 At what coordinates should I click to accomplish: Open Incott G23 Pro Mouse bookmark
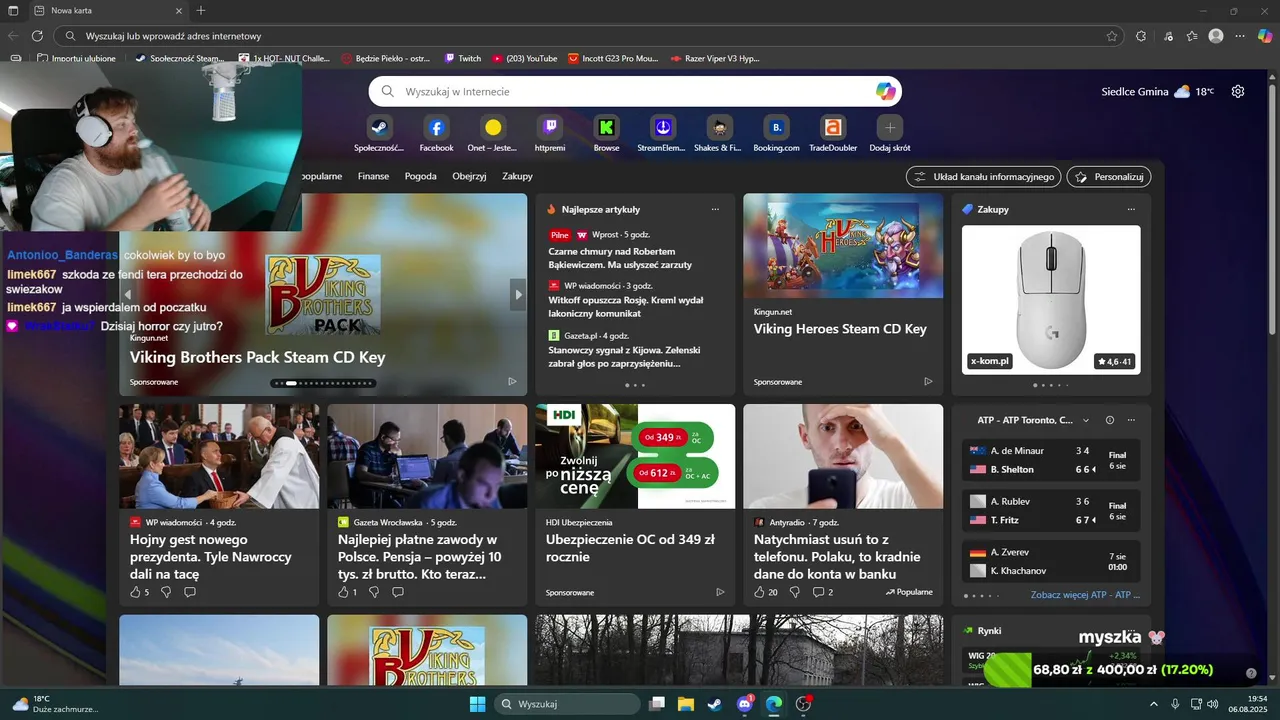pos(613,58)
